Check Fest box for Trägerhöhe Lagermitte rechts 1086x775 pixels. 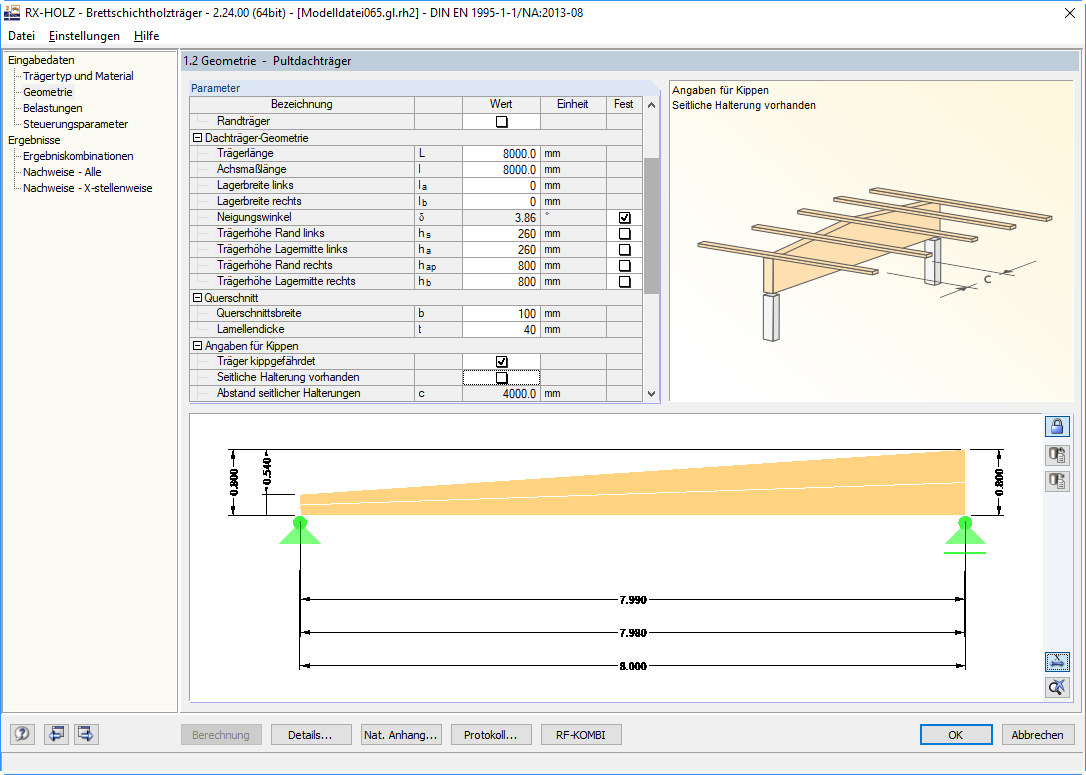624,281
